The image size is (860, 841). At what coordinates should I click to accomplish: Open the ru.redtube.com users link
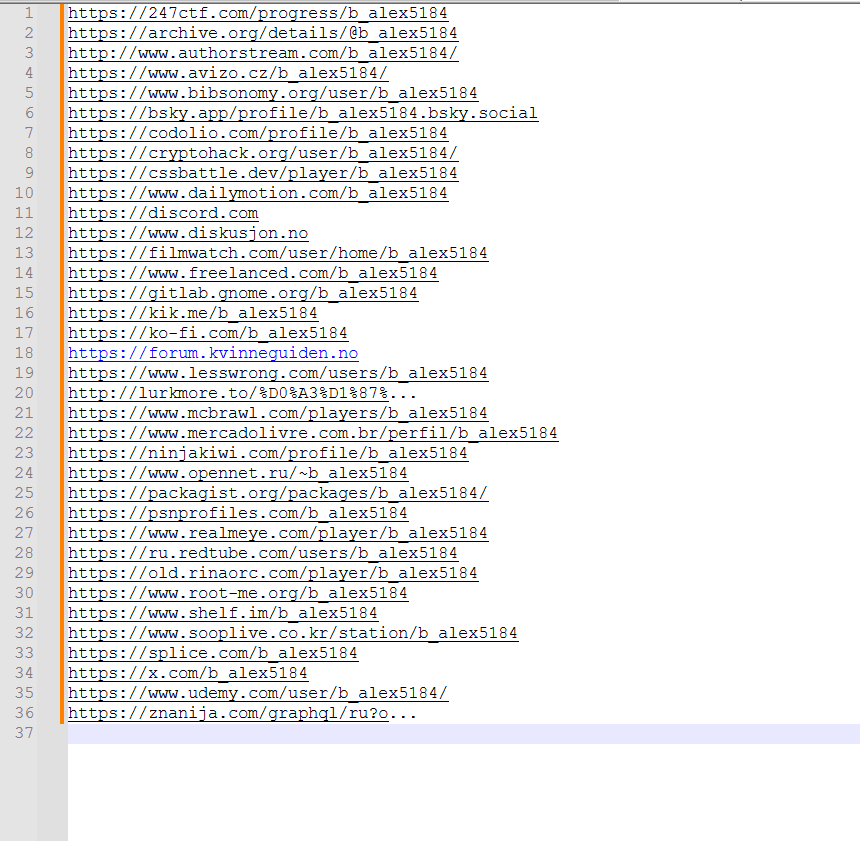coord(263,553)
